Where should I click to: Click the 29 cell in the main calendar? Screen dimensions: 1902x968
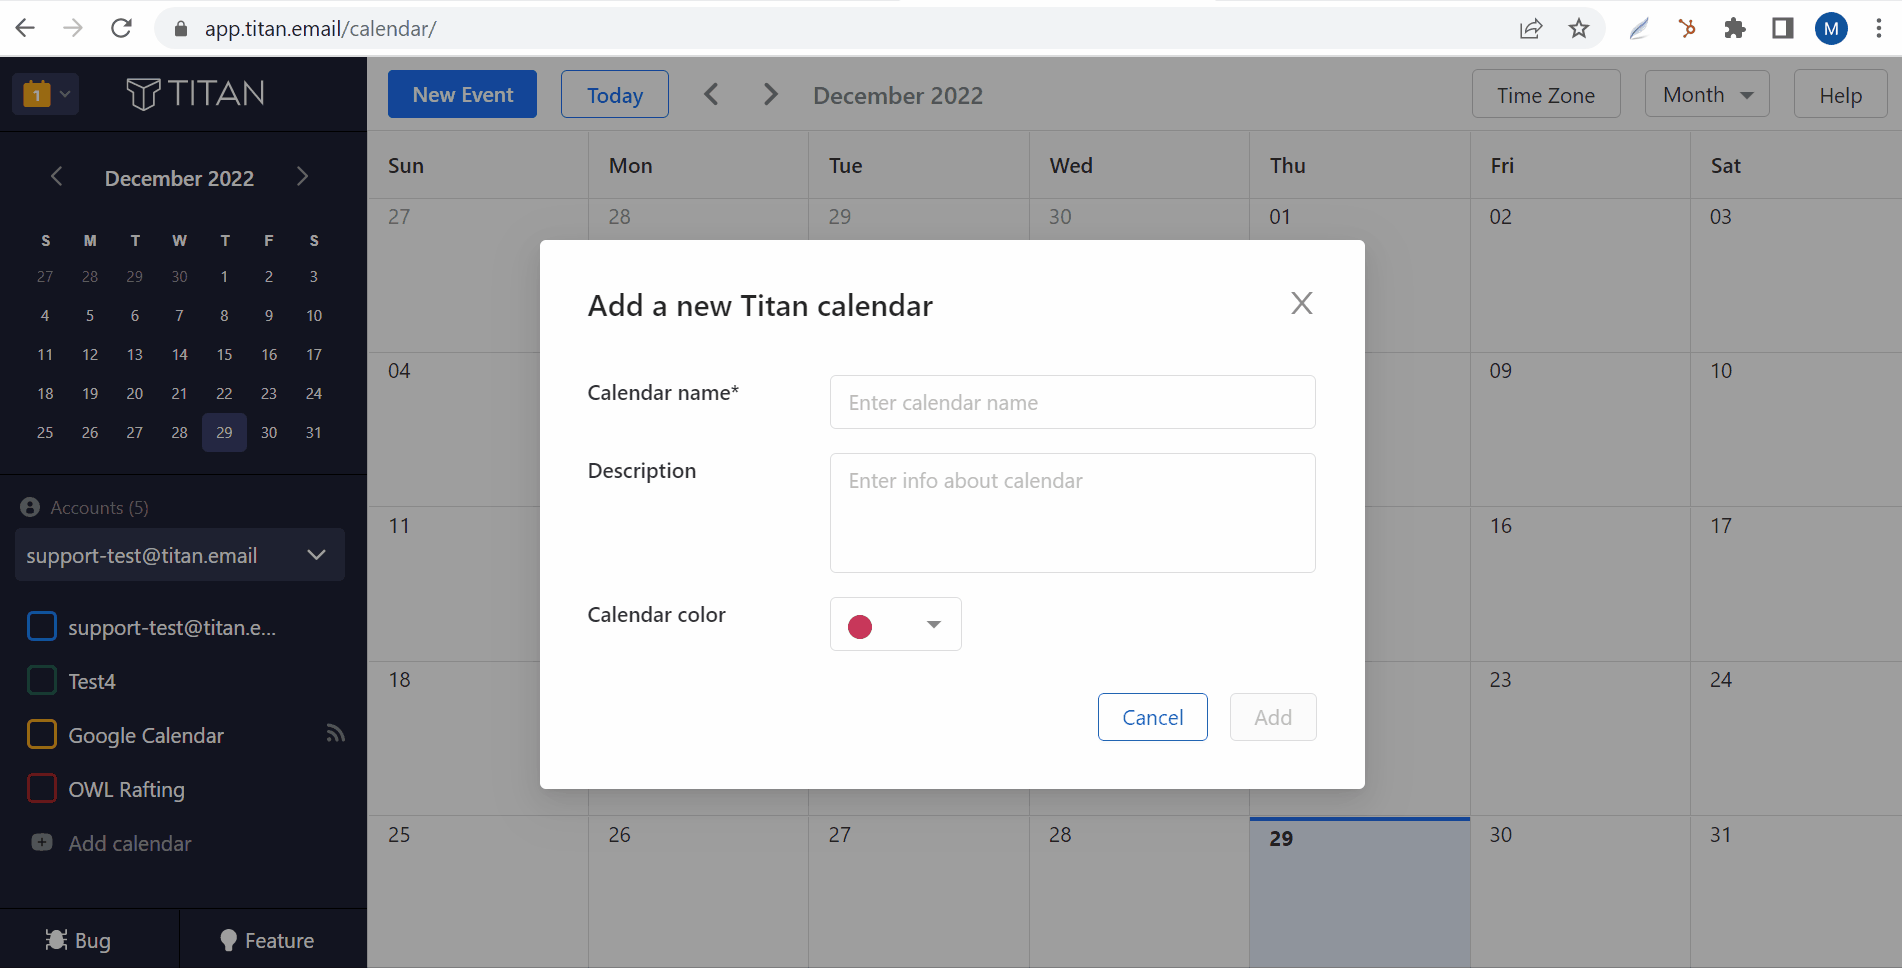pos(1359,892)
